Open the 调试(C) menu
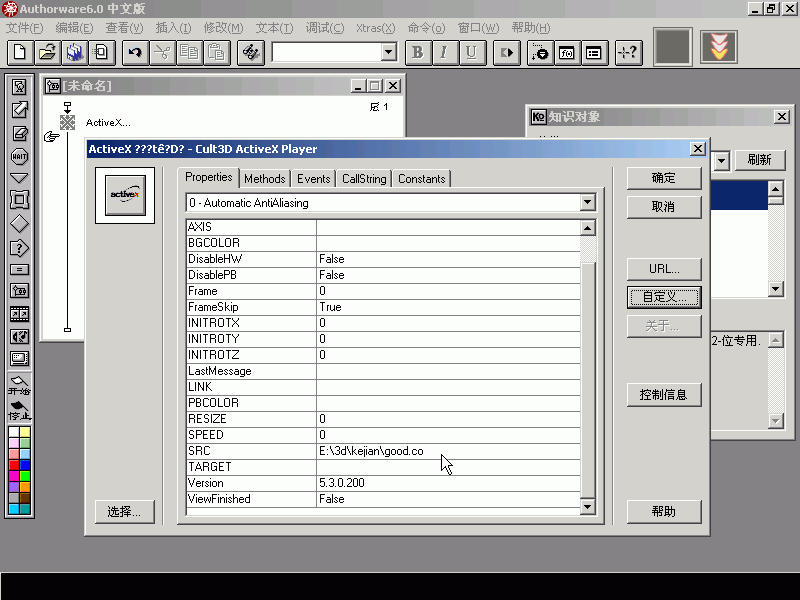Image resolution: width=800 pixels, height=600 pixels. 324,28
